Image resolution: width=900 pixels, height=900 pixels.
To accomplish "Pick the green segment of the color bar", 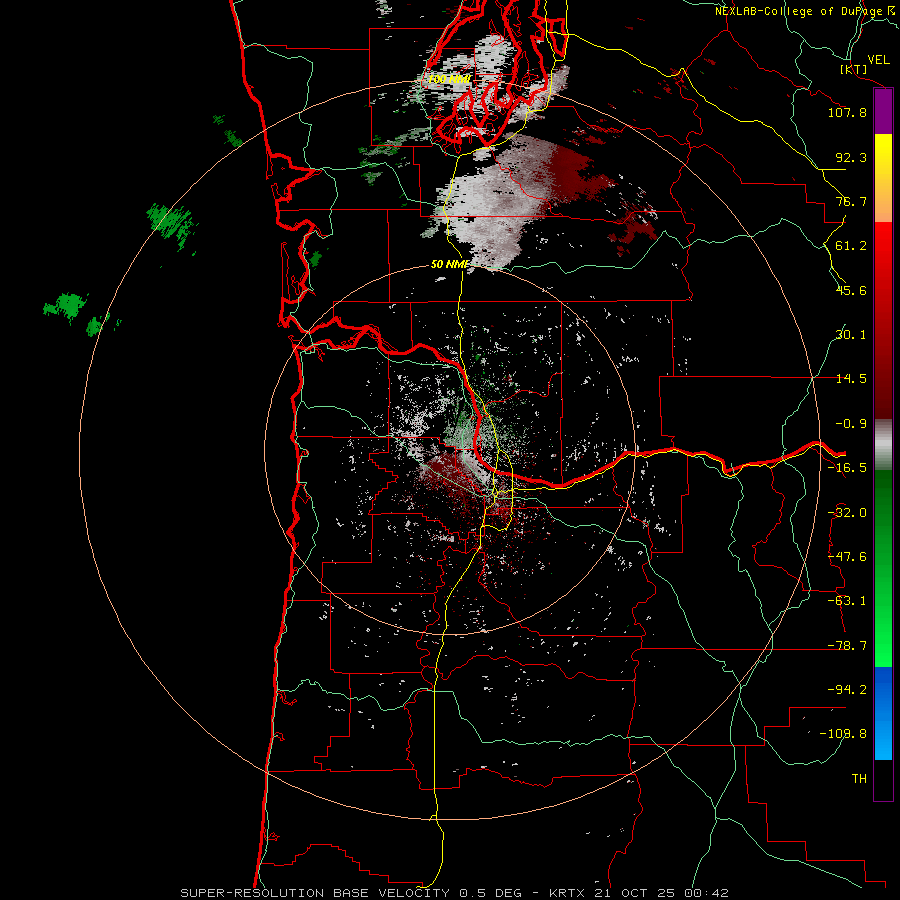I will (x=883, y=568).
